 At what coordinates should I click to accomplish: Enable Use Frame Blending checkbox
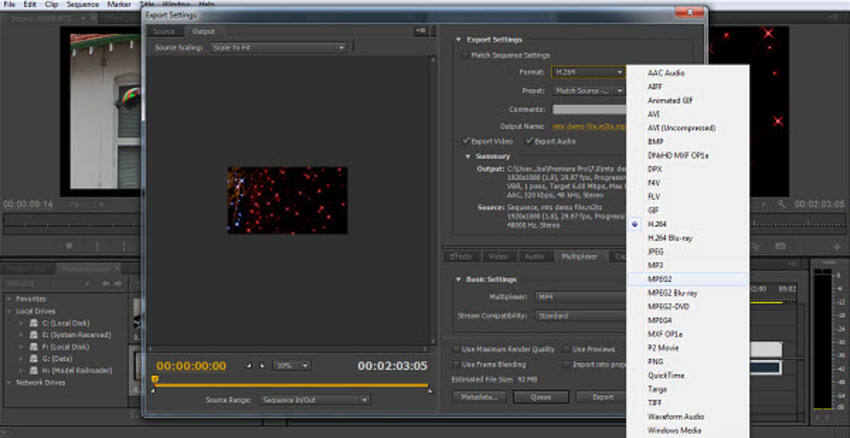tap(456, 365)
